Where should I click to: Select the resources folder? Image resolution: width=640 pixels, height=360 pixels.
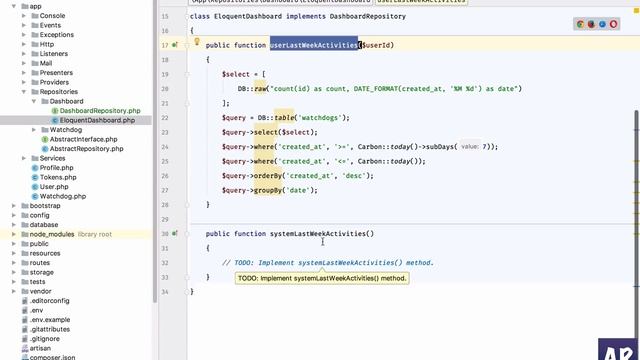(x=44, y=253)
